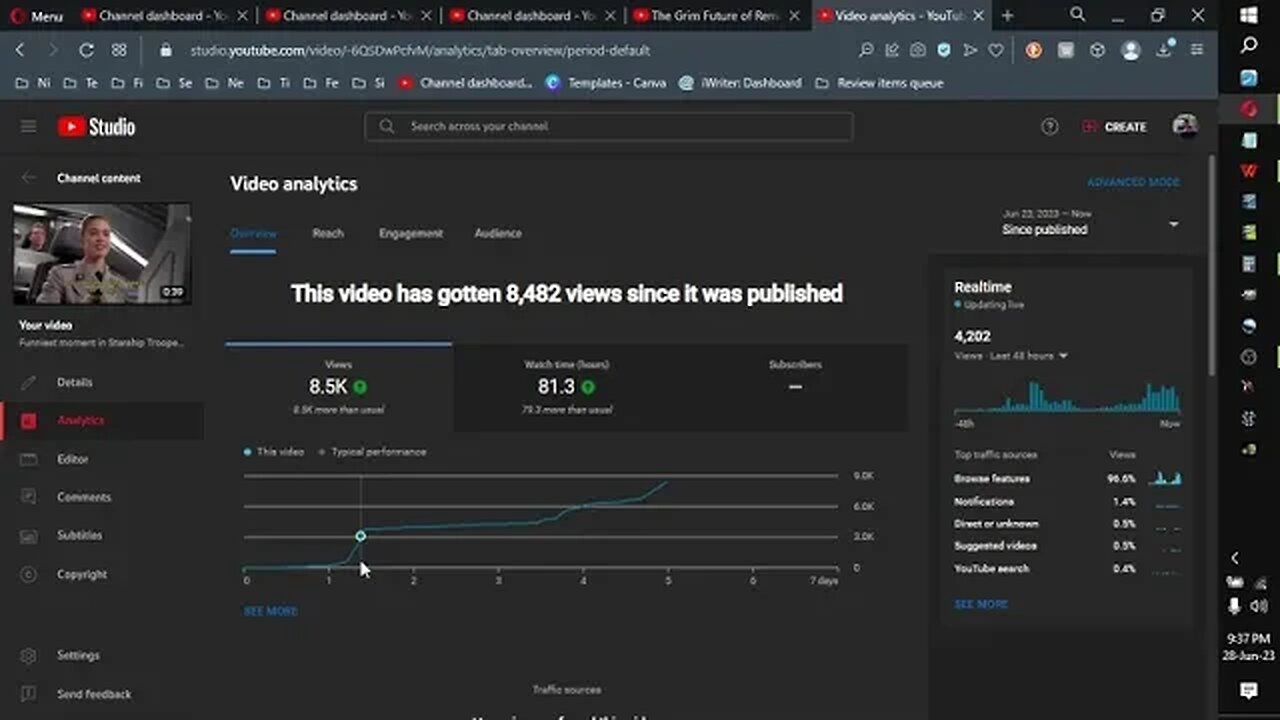Open the notification center icon

pos(1248,690)
